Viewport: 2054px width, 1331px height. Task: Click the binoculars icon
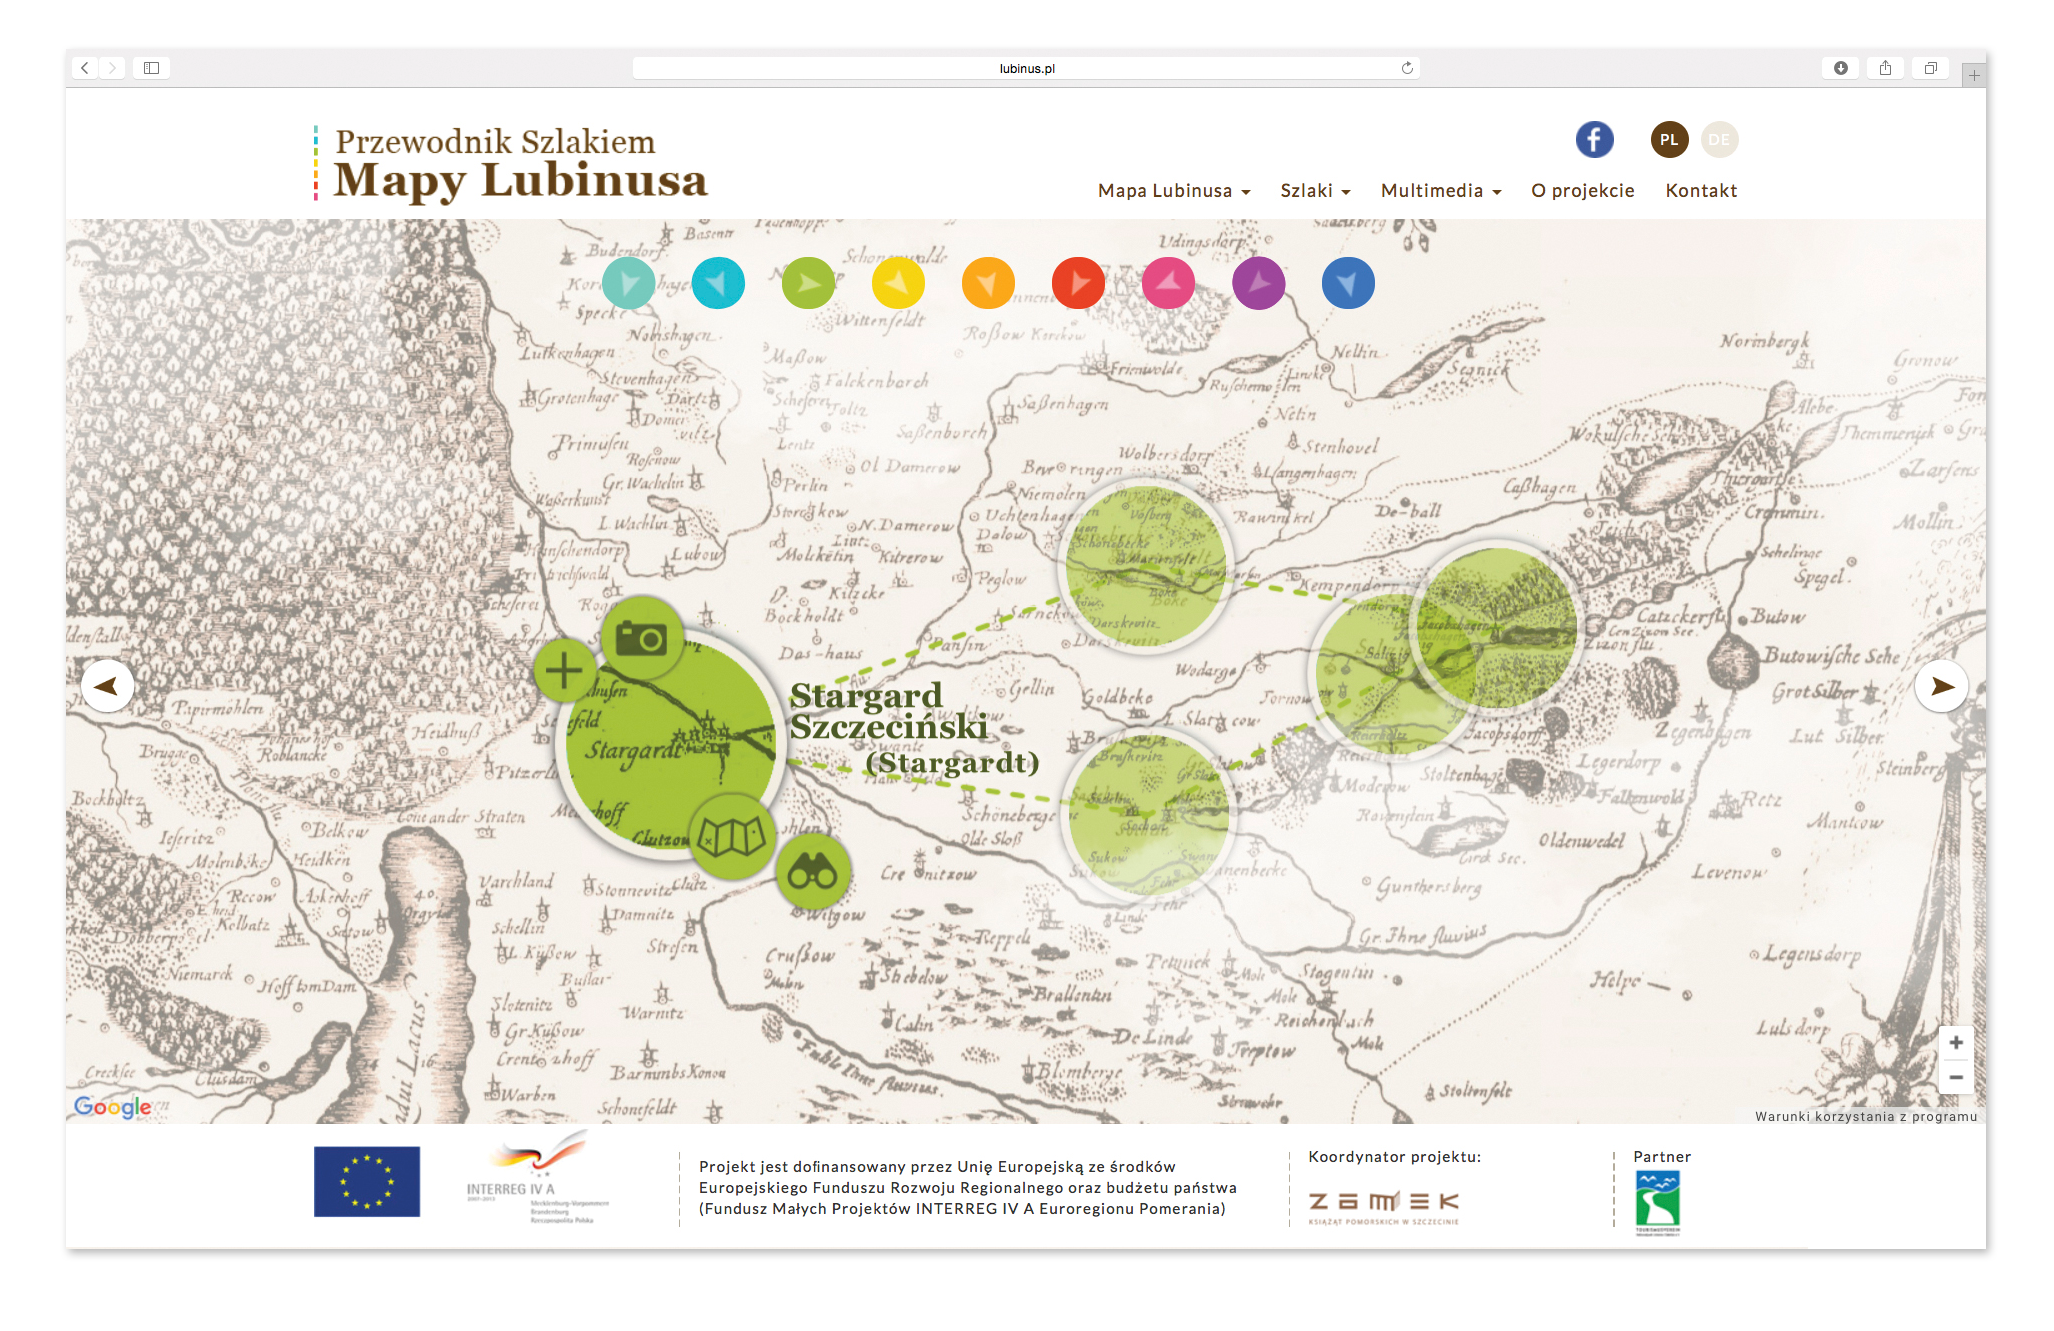coord(812,872)
